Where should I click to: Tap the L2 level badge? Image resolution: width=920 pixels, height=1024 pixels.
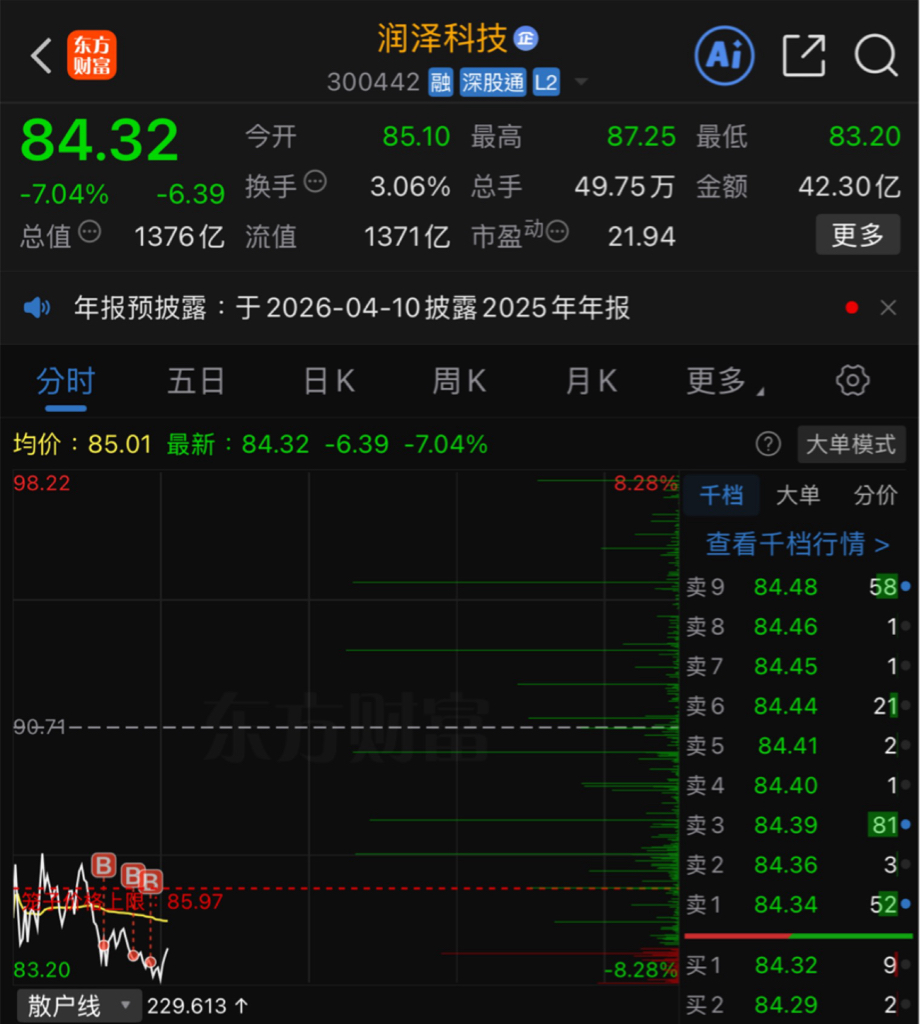546,83
